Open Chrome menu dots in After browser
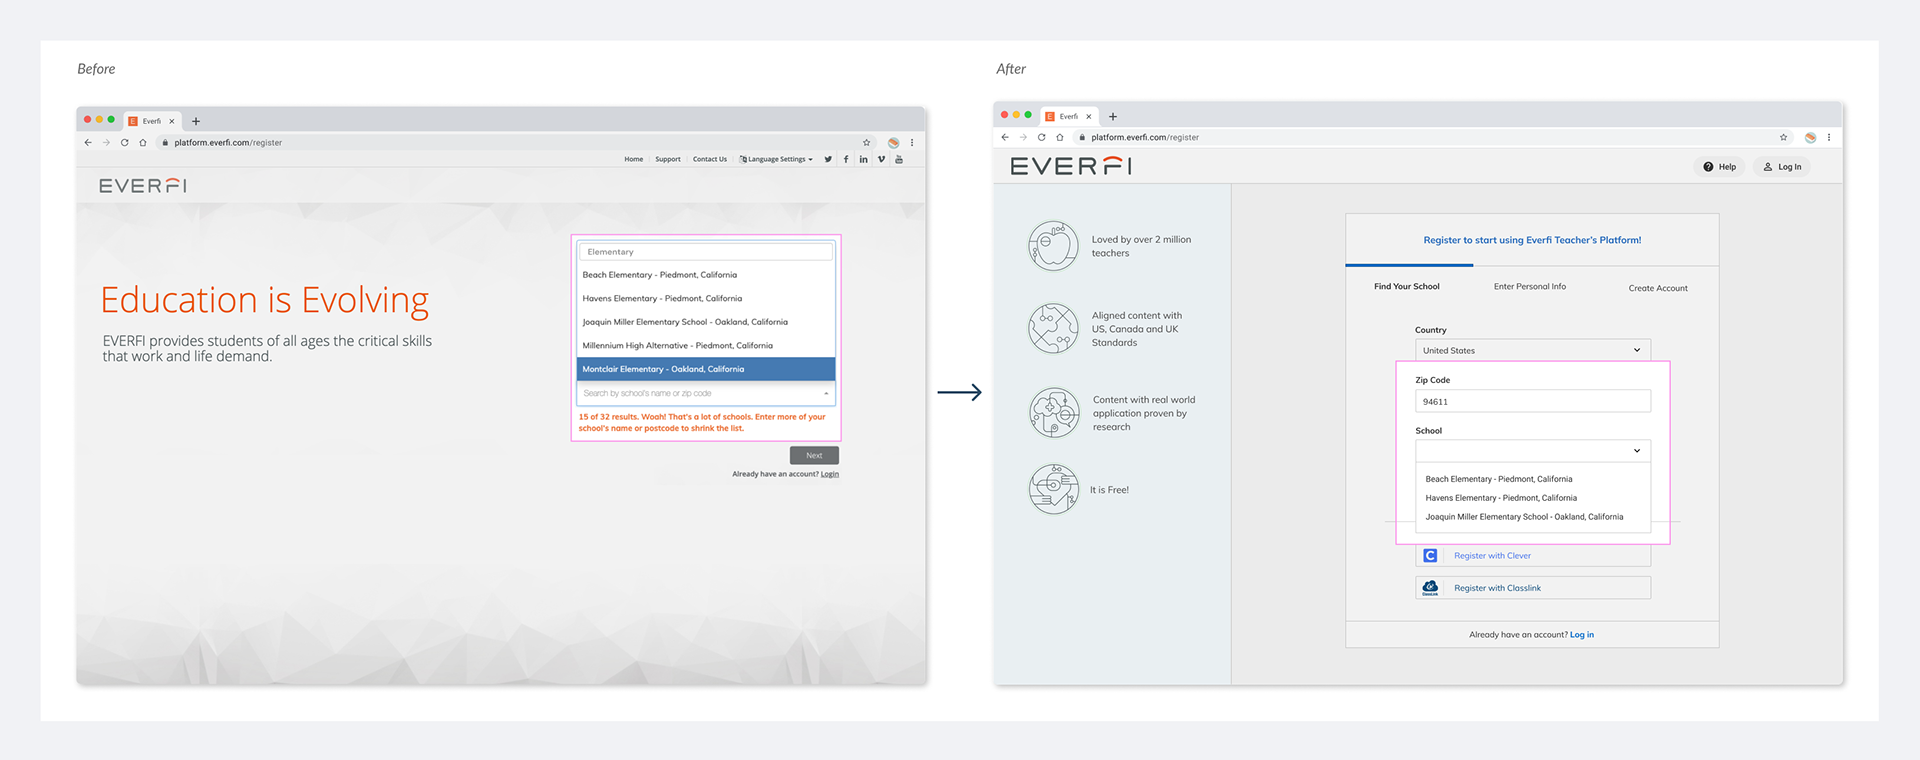The width and height of the screenshot is (1920, 760). coord(1829,137)
